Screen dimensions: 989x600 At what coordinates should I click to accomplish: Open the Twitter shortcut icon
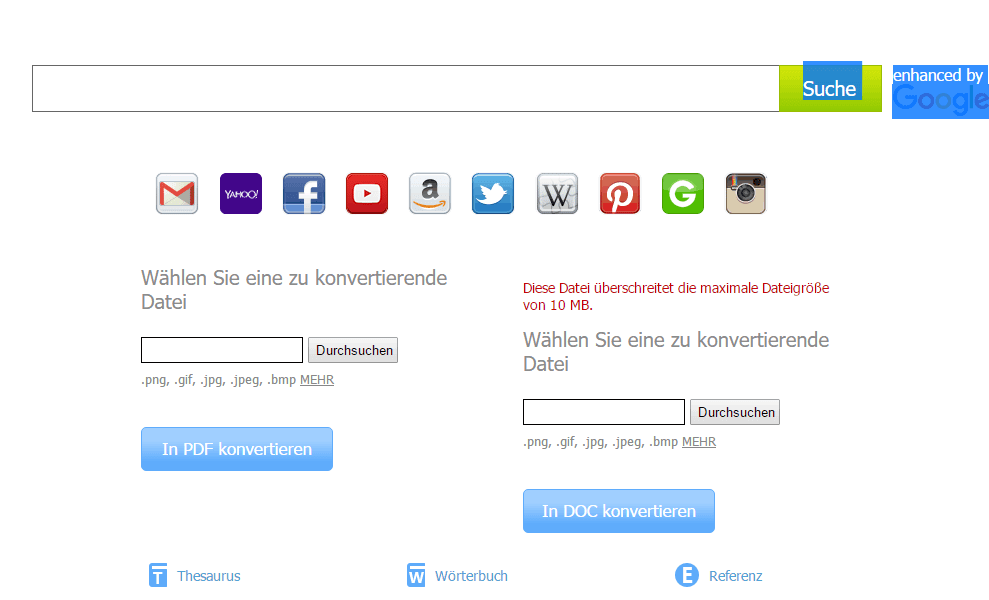tap(493, 194)
